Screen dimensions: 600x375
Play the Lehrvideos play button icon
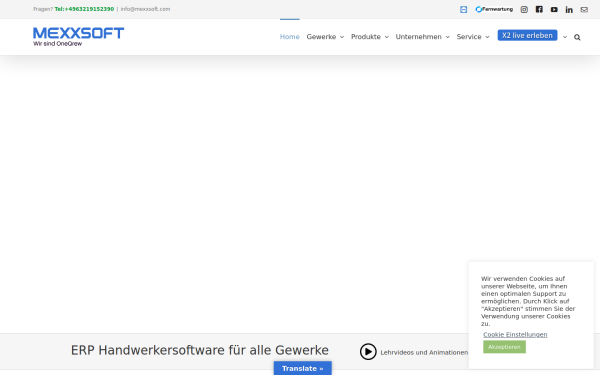pos(368,352)
